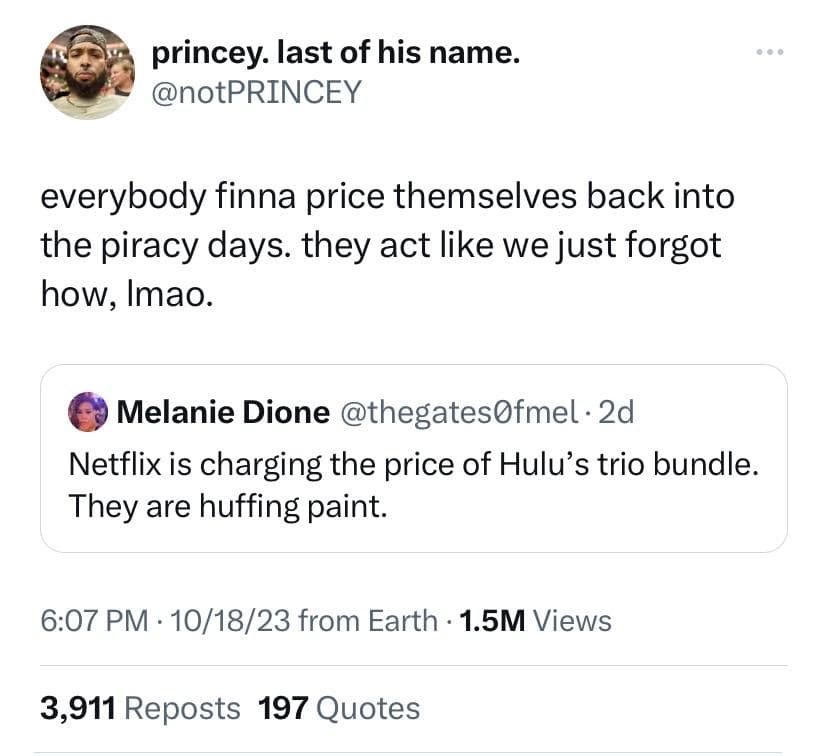Click 'They are huffing paint.' in quoted tweet
828x756 pixels.
226,506
